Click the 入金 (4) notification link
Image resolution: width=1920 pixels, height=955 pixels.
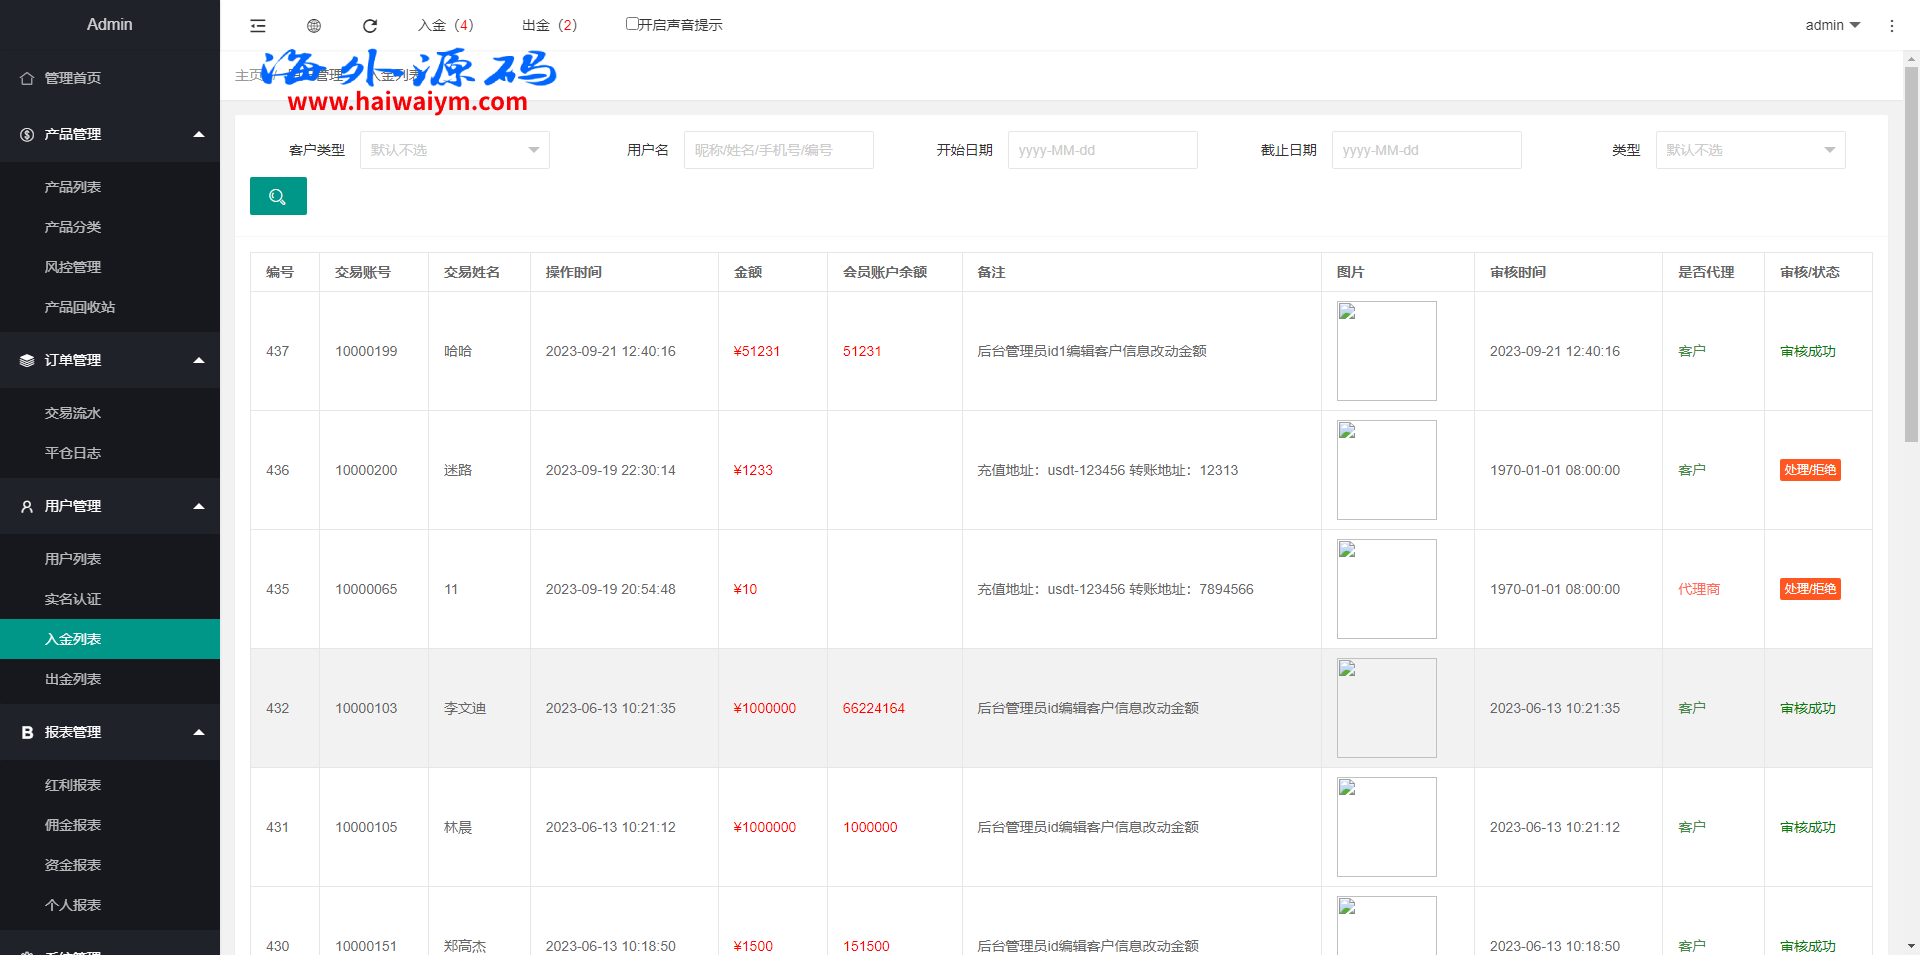[446, 25]
